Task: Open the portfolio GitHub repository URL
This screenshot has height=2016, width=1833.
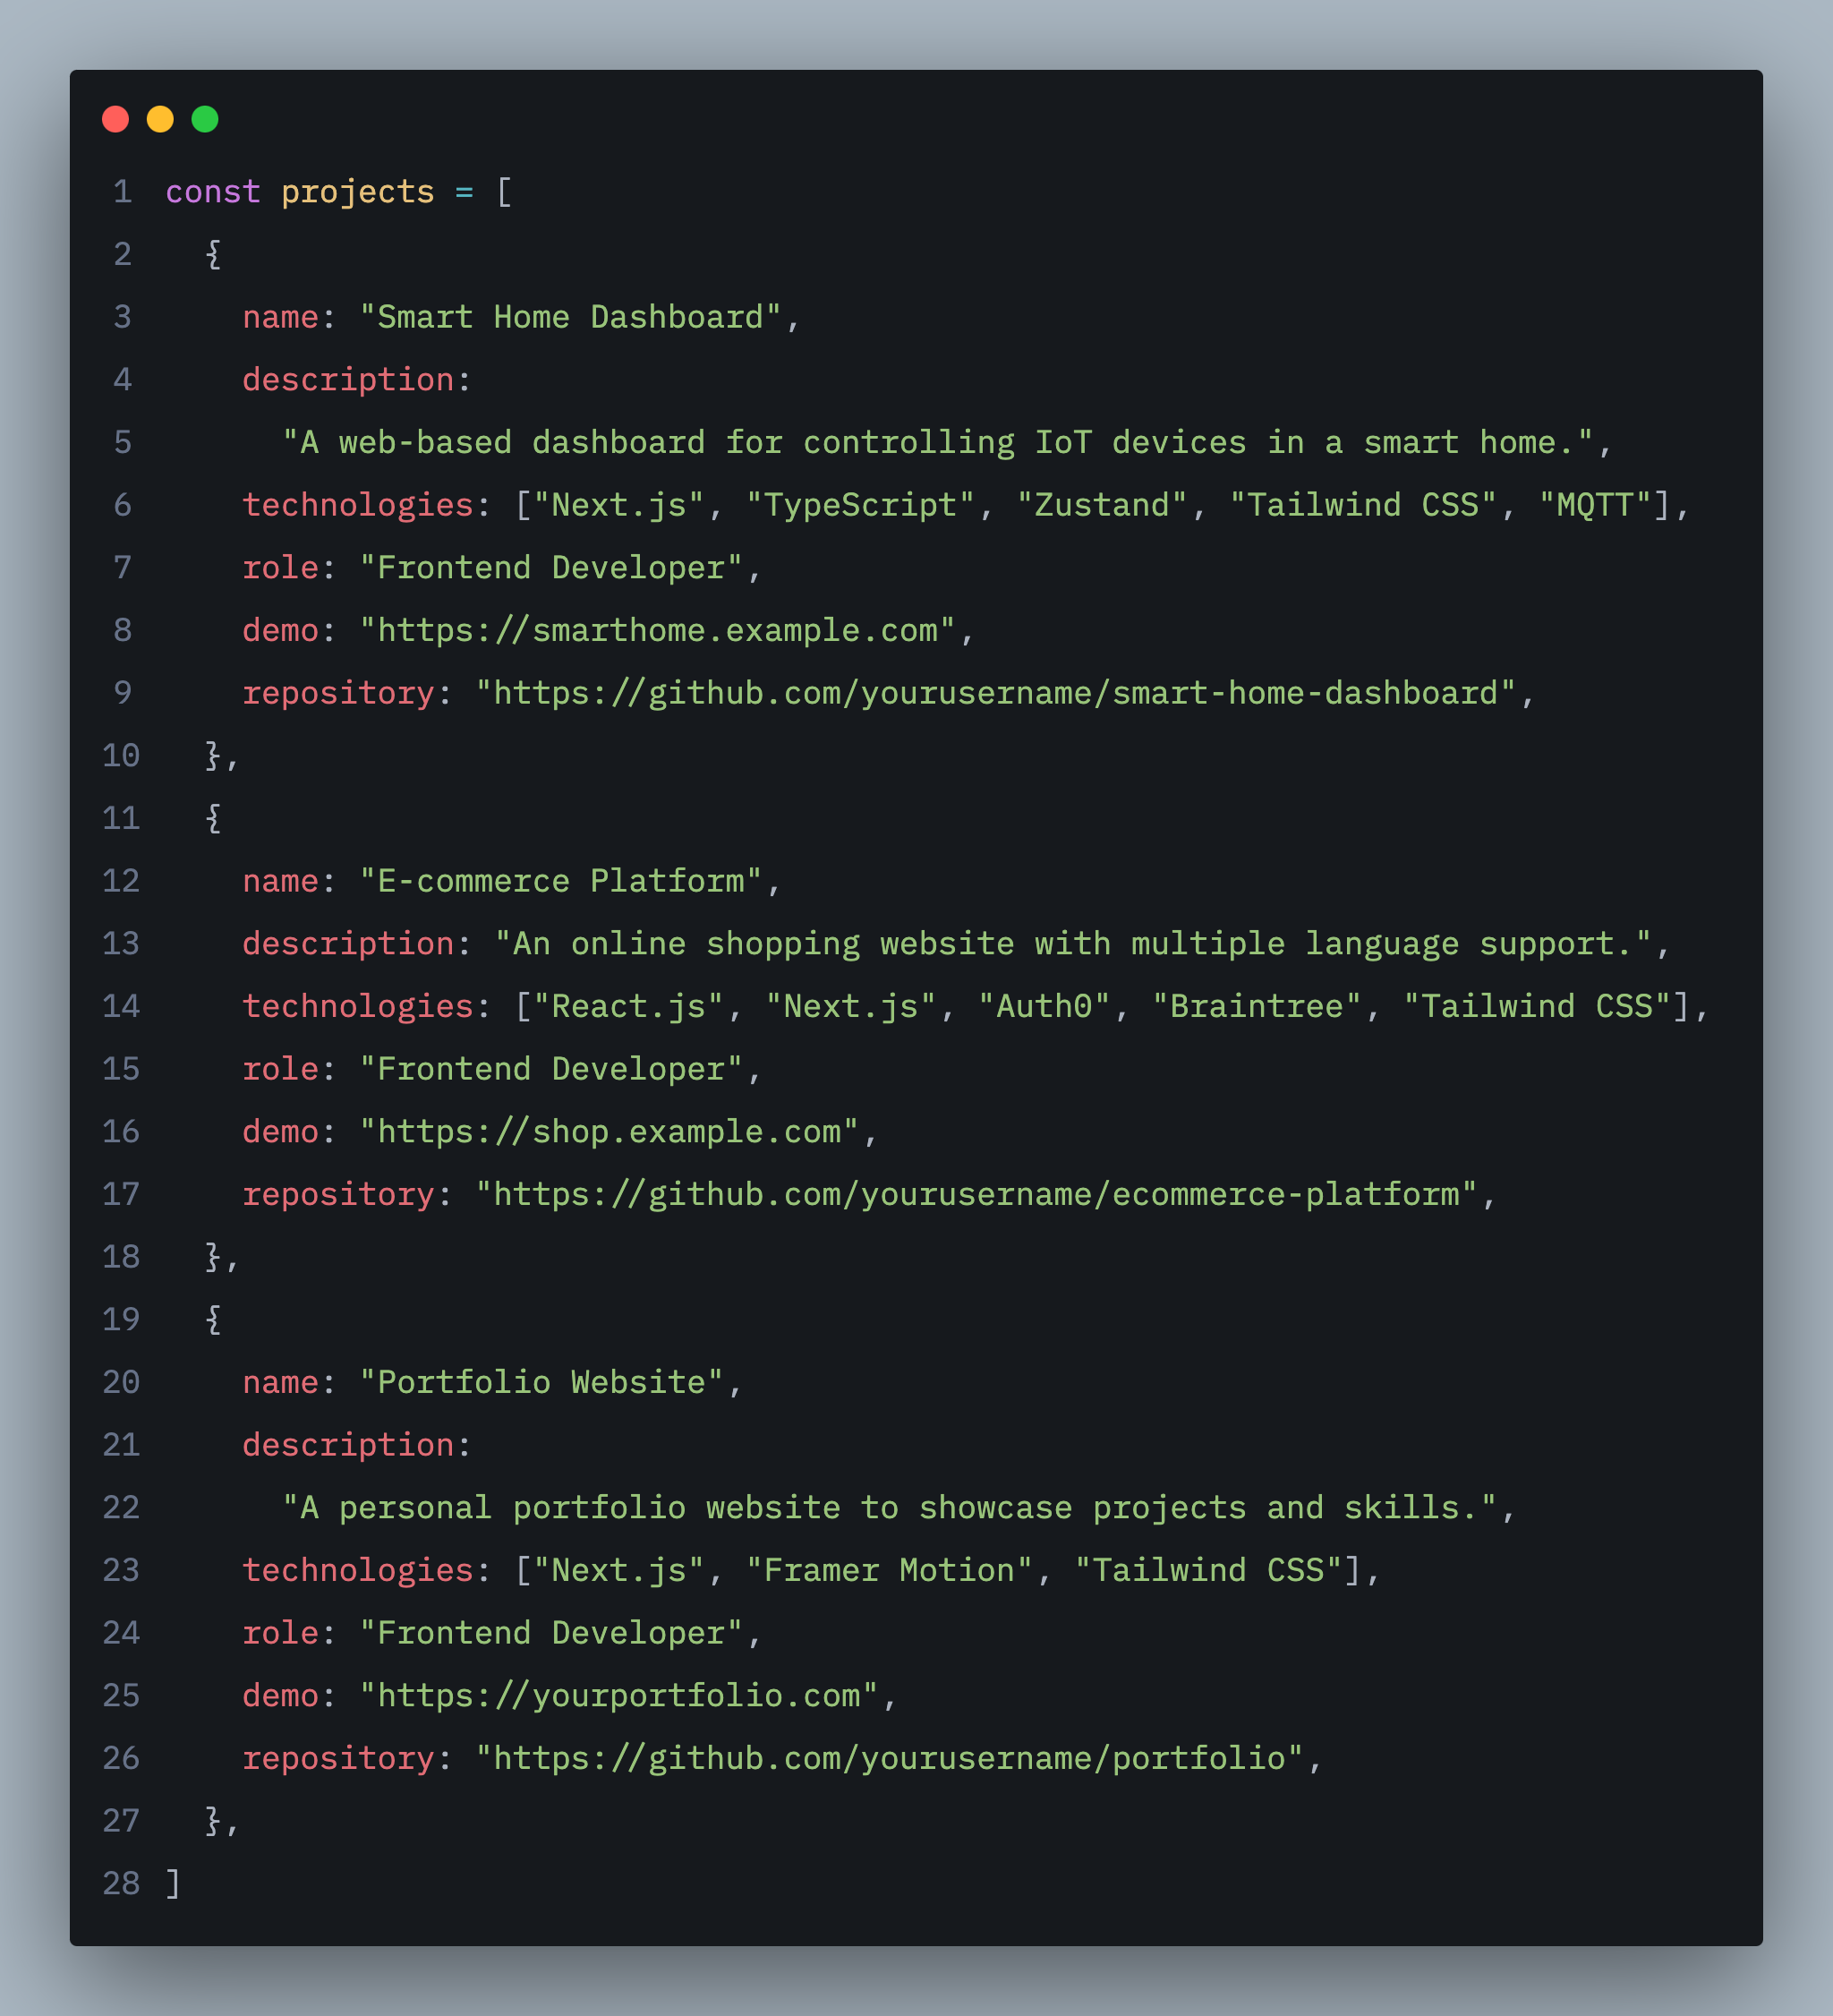Action: (890, 1758)
